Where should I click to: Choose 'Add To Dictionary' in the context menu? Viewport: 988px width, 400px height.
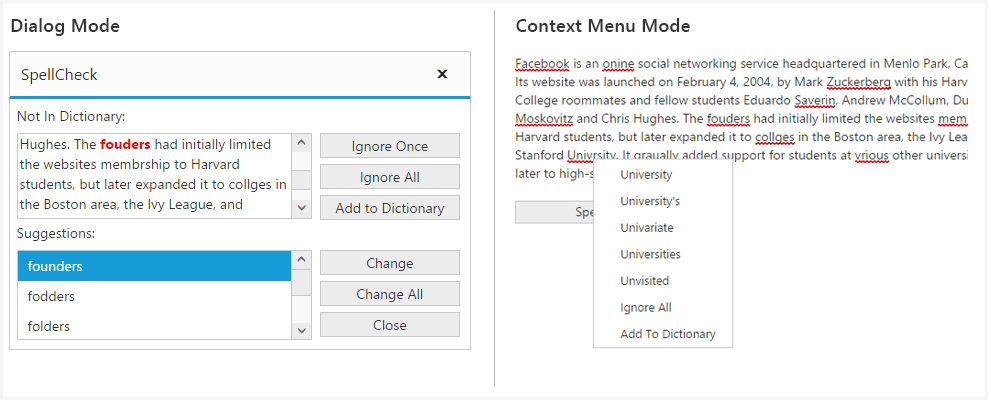click(x=668, y=334)
